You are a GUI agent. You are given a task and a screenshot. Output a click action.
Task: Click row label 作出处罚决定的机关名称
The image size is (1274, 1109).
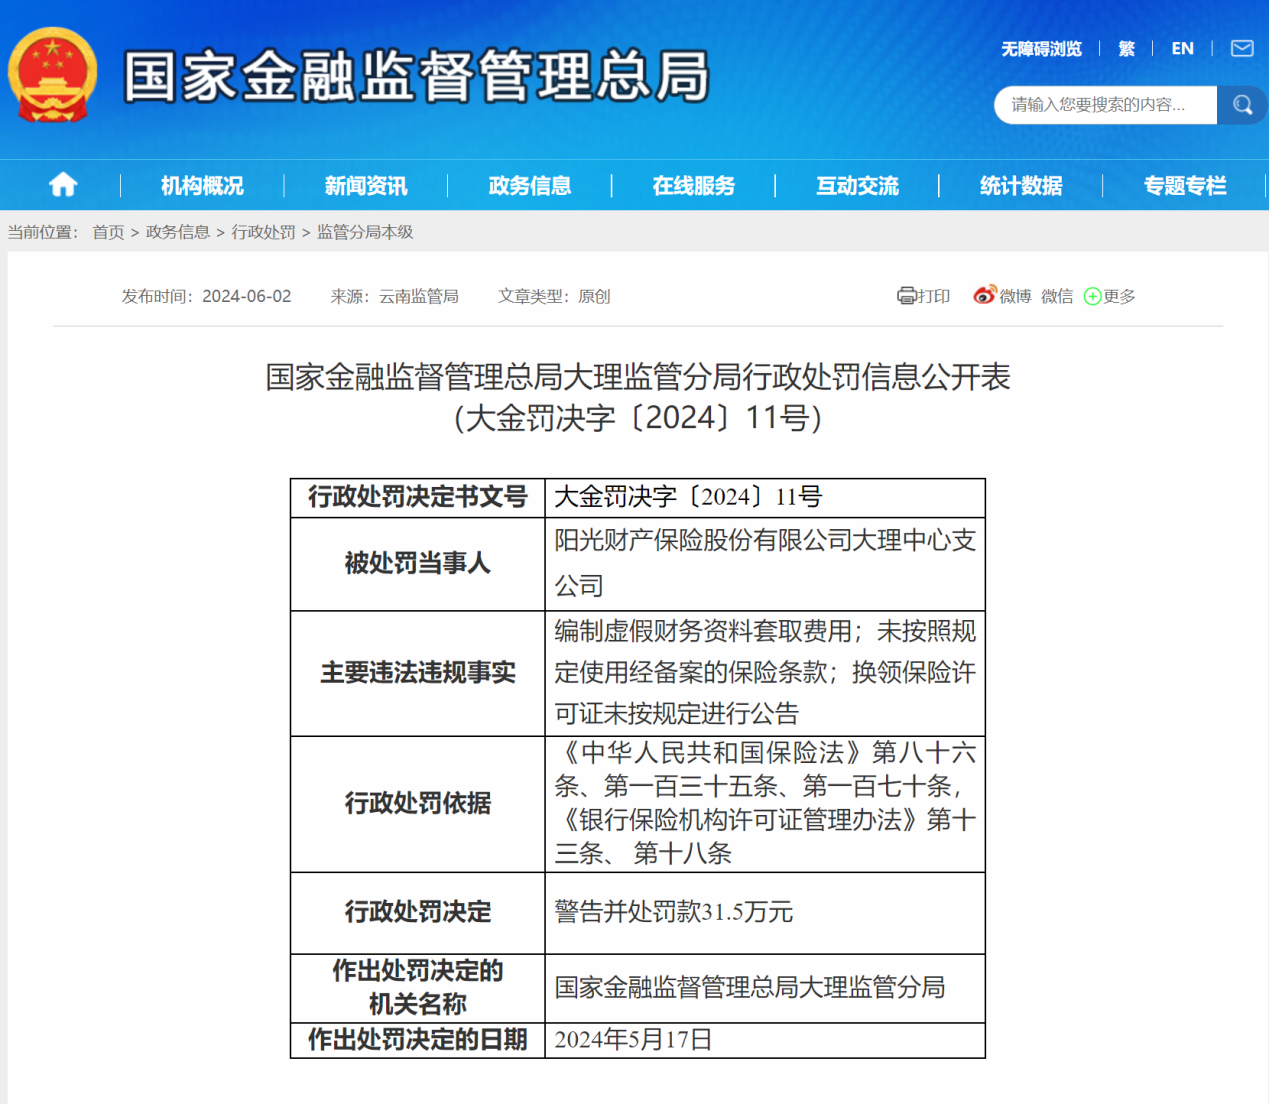pos(419,991)
